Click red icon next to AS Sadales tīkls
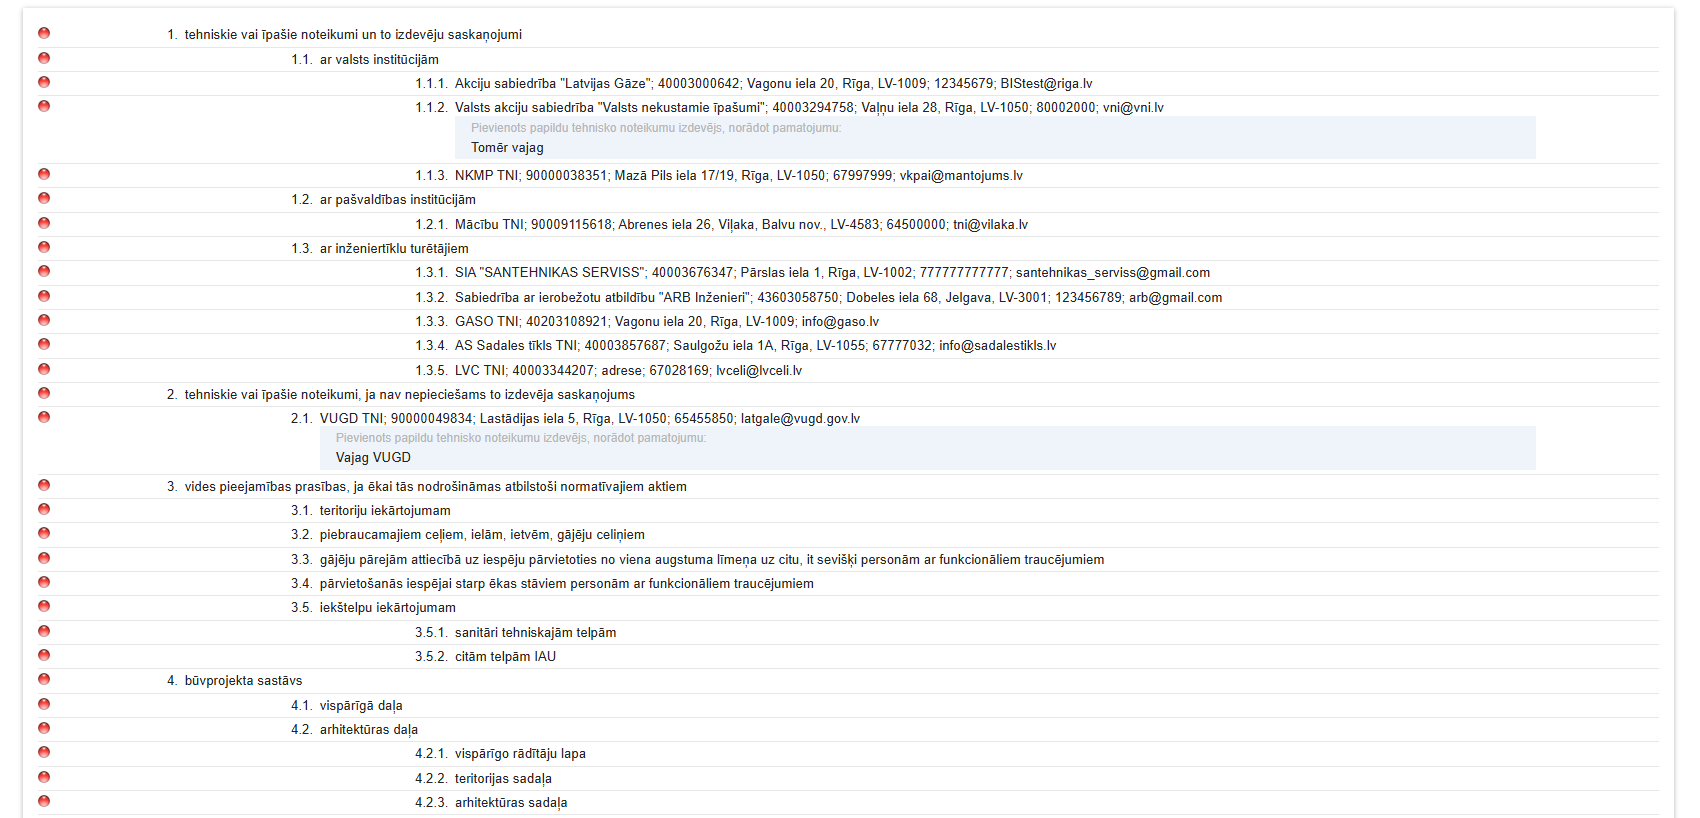Screen dimensions: 1700x818 click(x=44, y=344)
